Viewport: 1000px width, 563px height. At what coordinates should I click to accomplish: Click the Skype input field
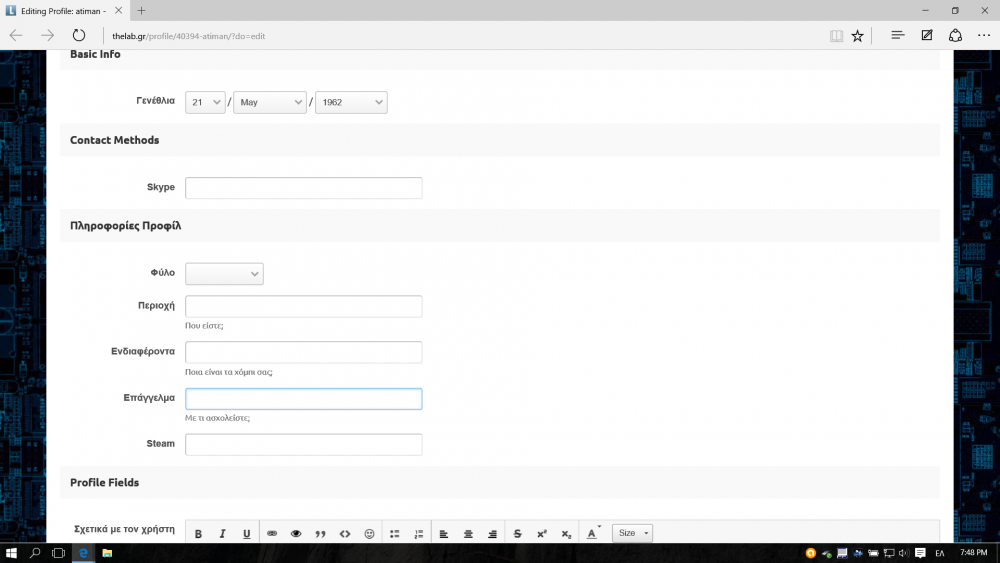pos(304,187)
